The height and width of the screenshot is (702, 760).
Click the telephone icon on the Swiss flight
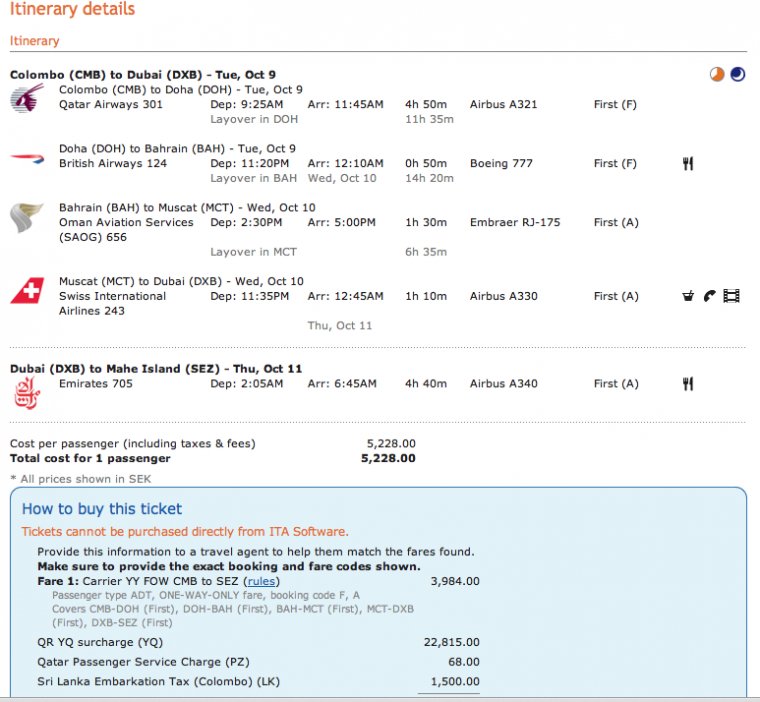(709, 296)
